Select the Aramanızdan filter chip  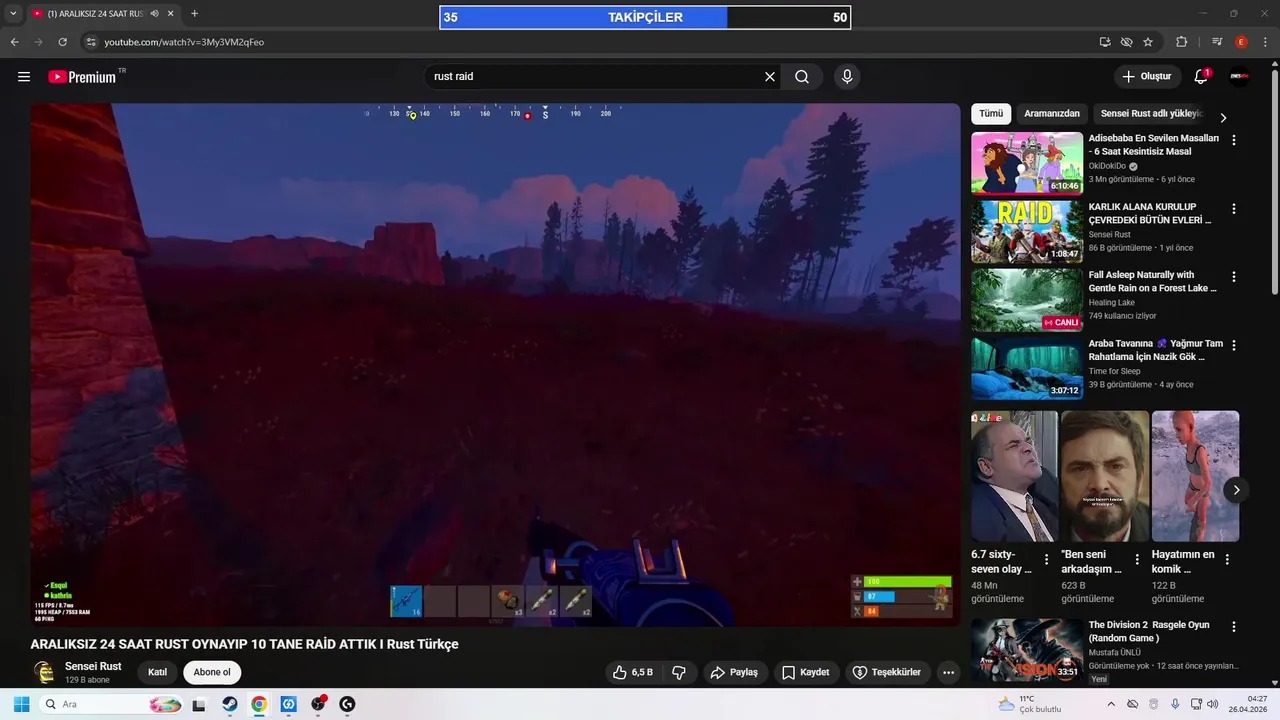point(1052,114)
